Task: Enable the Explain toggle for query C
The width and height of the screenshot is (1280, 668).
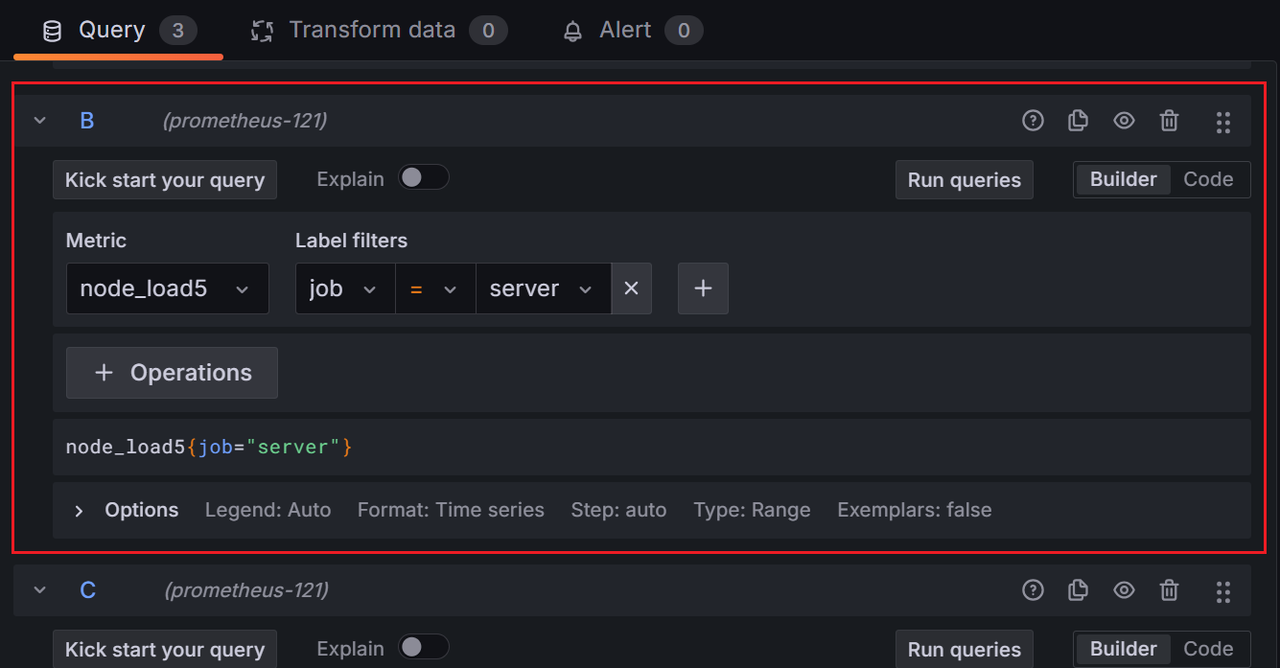Action: 423,646
